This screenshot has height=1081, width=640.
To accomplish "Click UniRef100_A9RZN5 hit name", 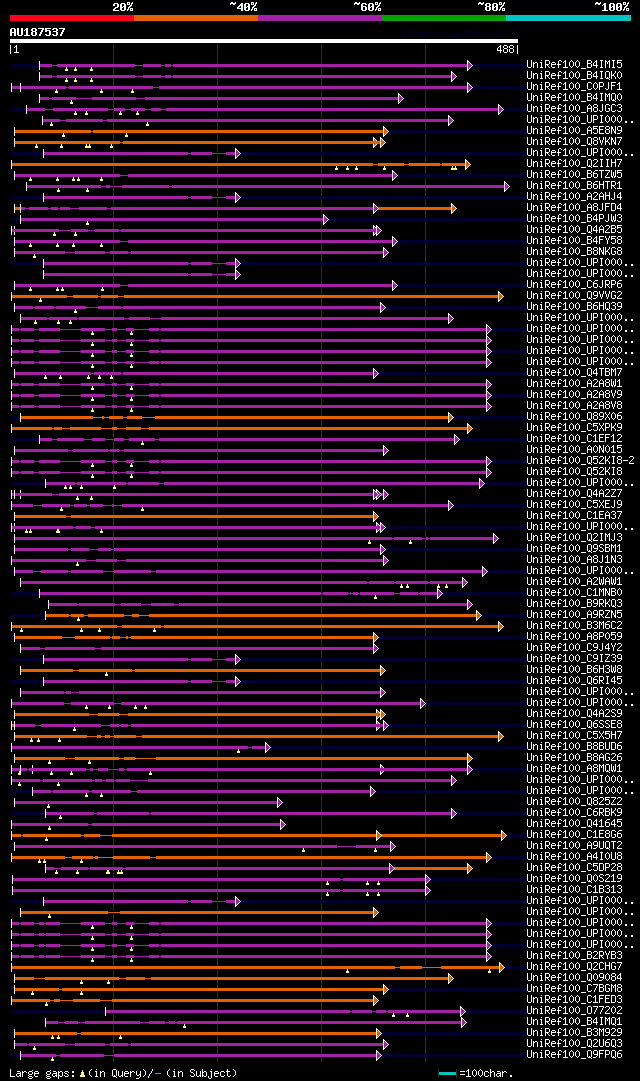I will click(574, 615).
